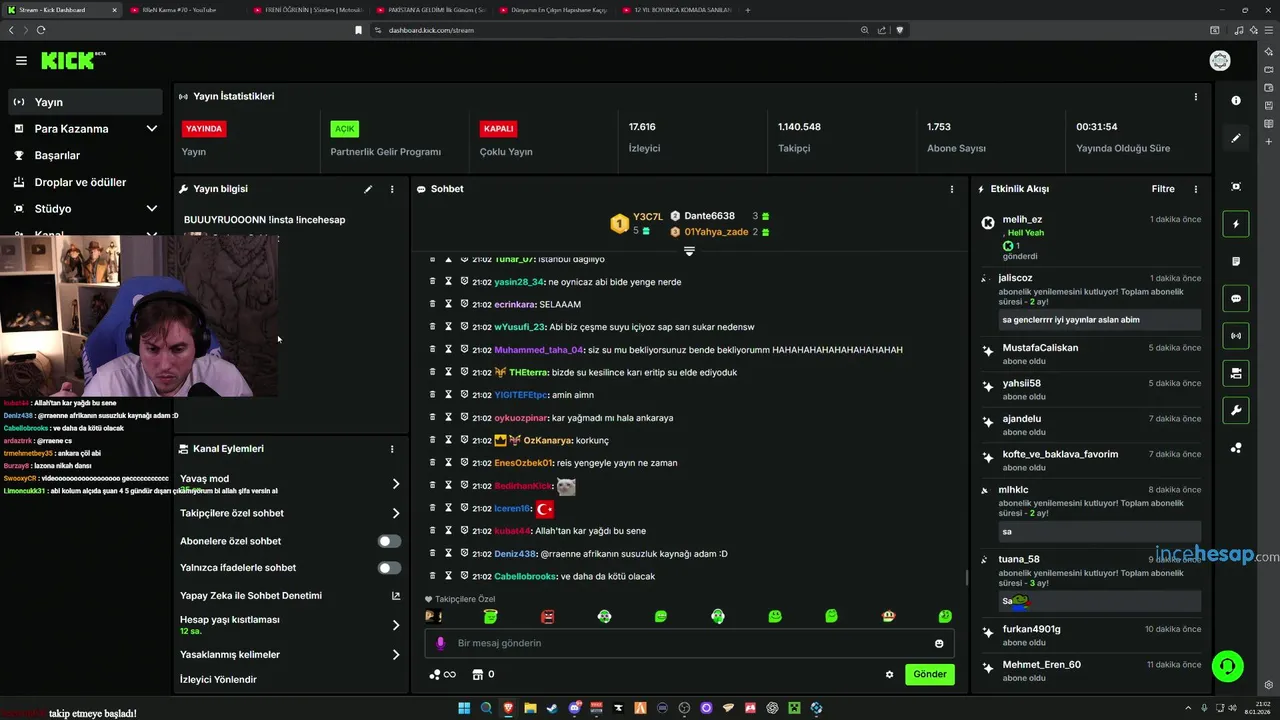The image size is (1280, 720).
Task: Open Yavaş mod settings arrow
Action: point(396,484)
